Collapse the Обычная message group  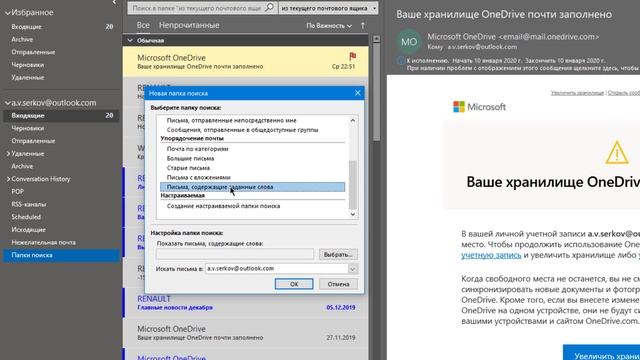130,40
